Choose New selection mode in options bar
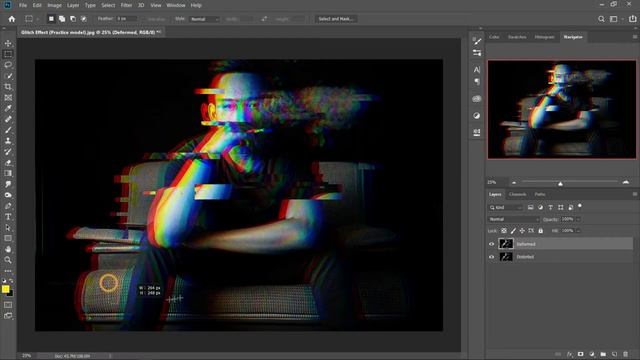The width and height of the screenshot is (640, 360). pos(51,19)
